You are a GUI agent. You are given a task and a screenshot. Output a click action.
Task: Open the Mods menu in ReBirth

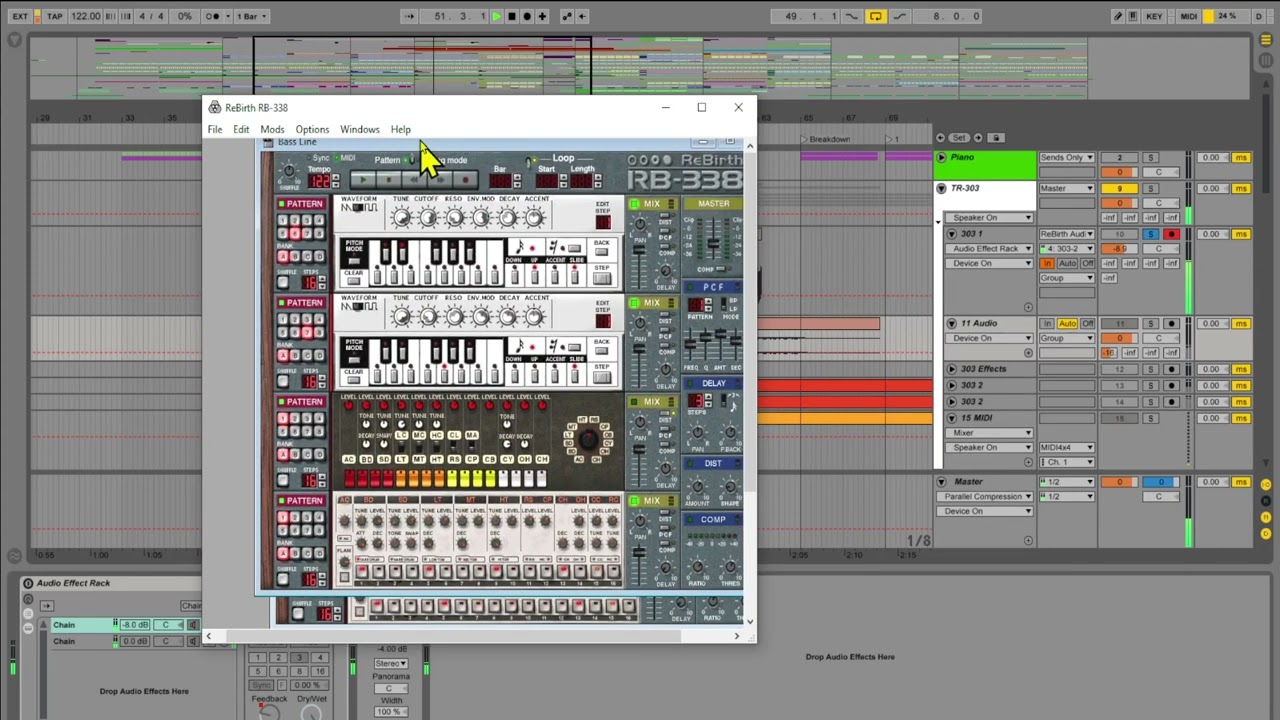[272, 129]
